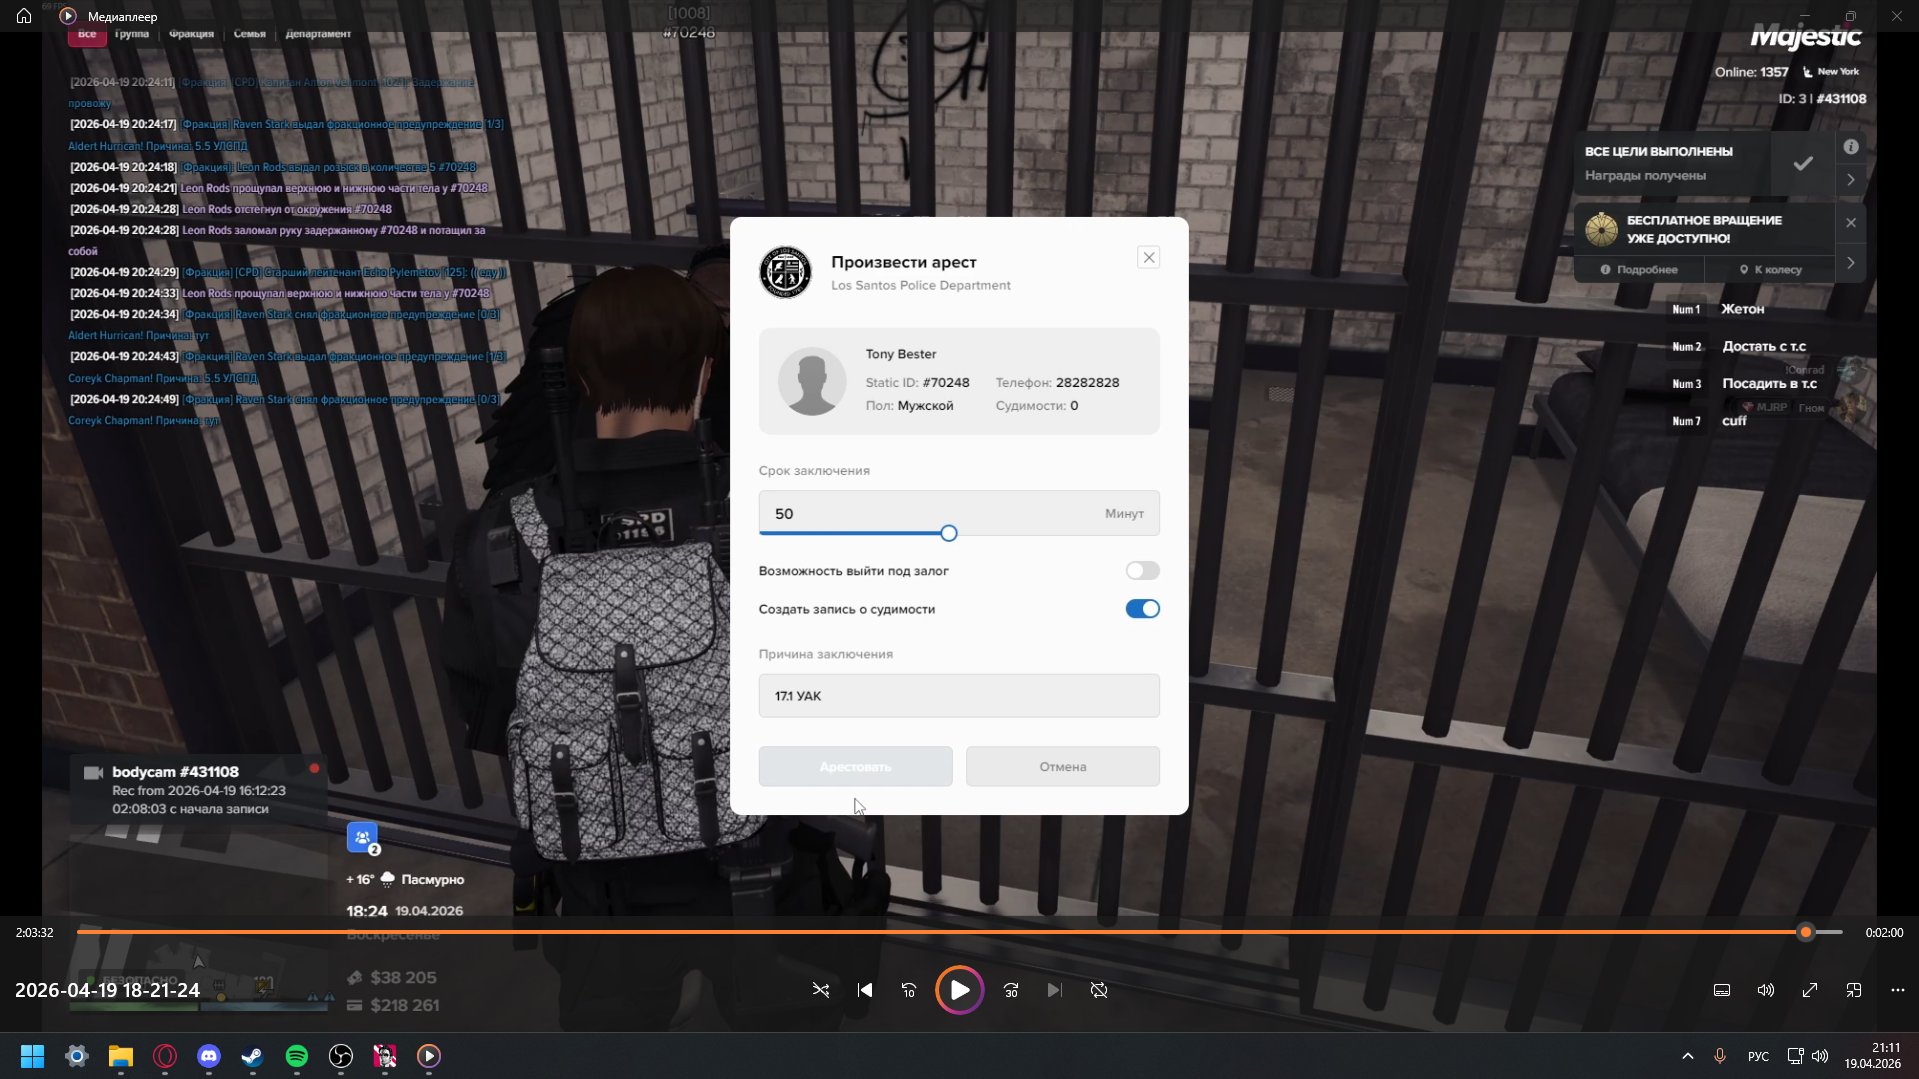Go to Media Player home
Image resolution: width=1919 pixels, height=1079 pixels.
[x=24, y=16]
